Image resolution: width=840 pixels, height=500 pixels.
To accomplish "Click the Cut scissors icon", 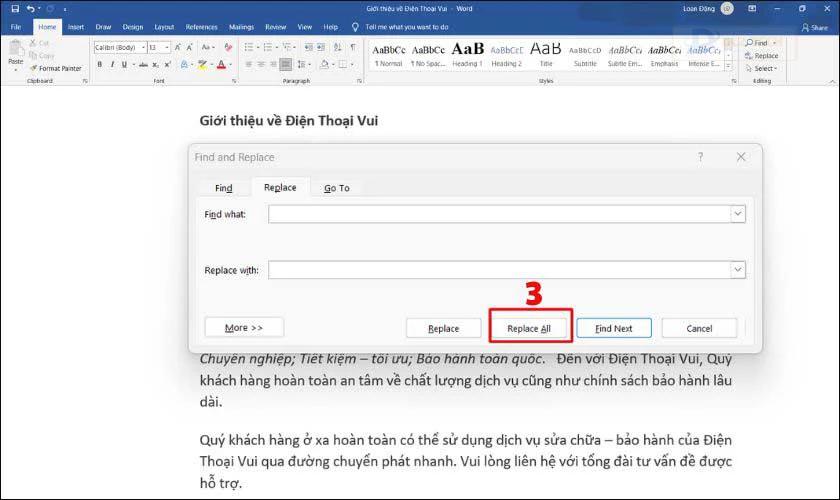I will [33, 43].
